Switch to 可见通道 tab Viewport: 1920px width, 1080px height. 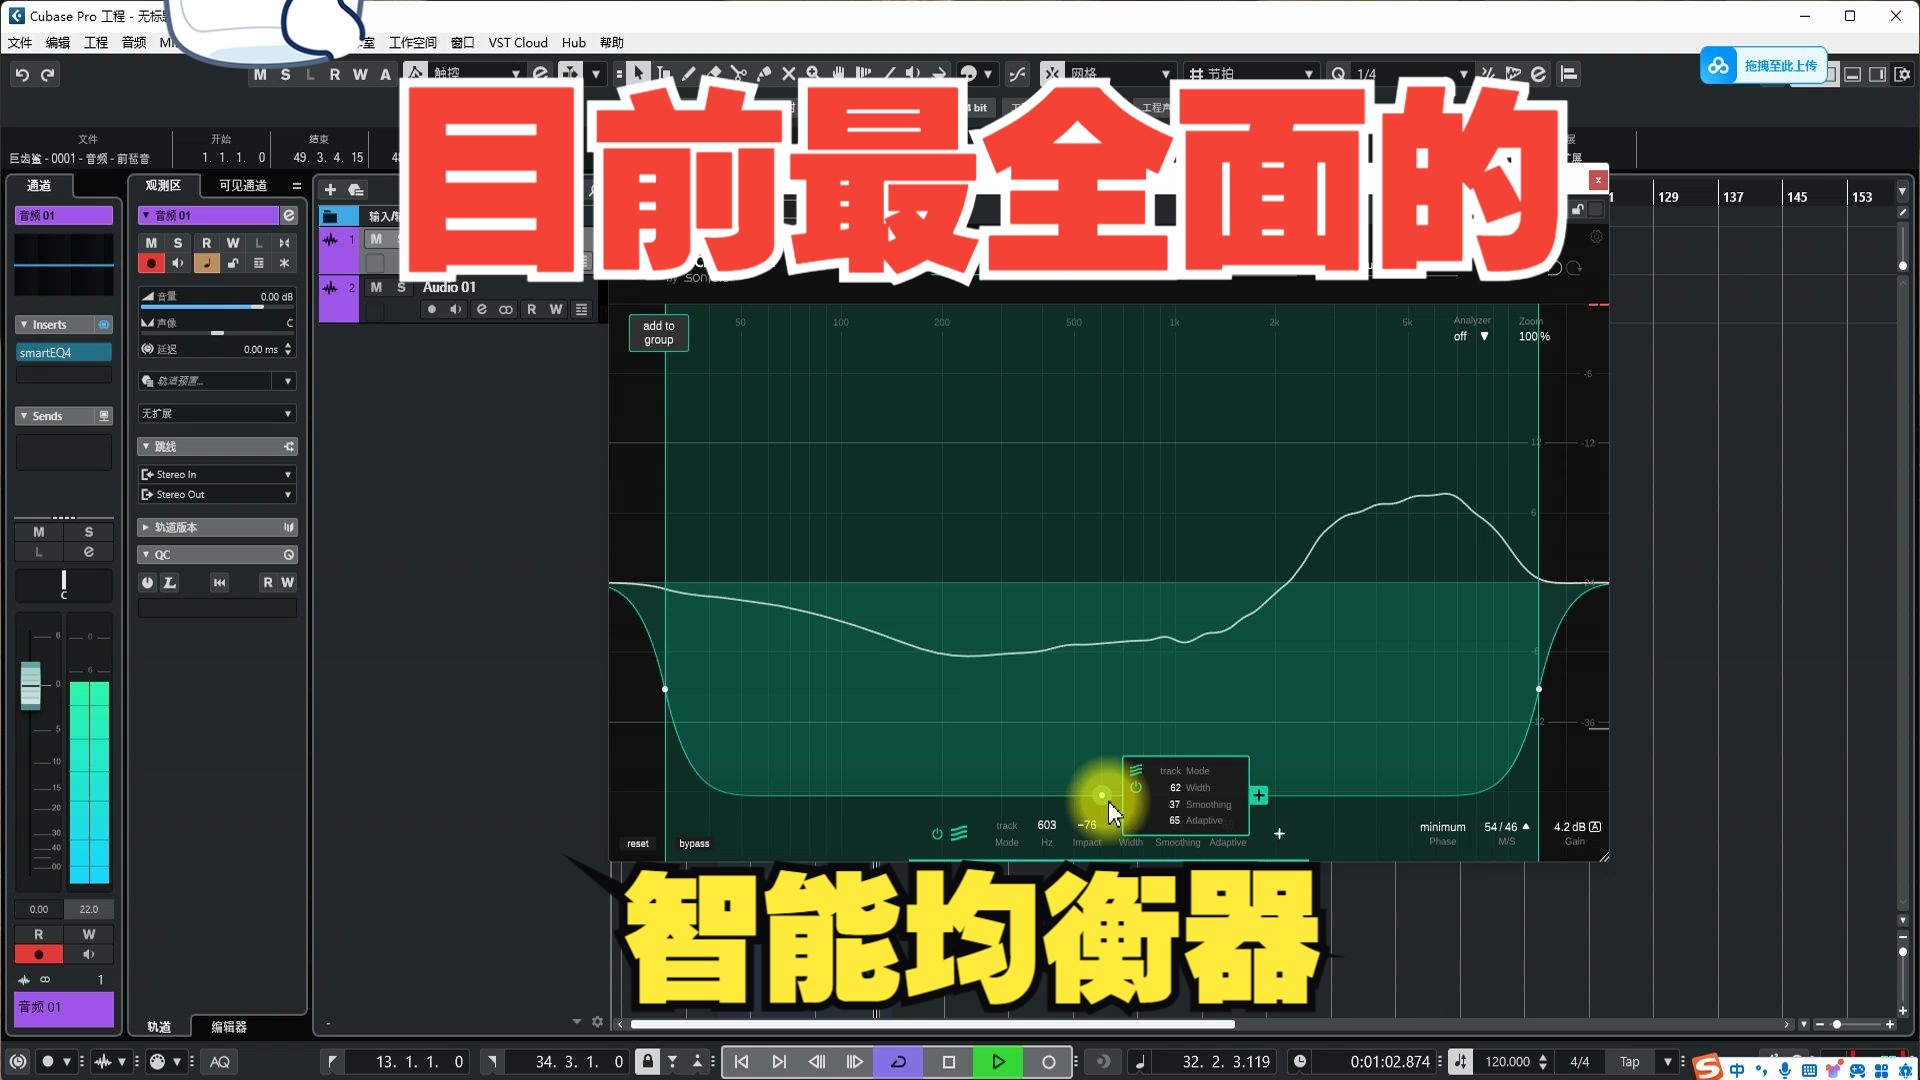tap(243, 186)
